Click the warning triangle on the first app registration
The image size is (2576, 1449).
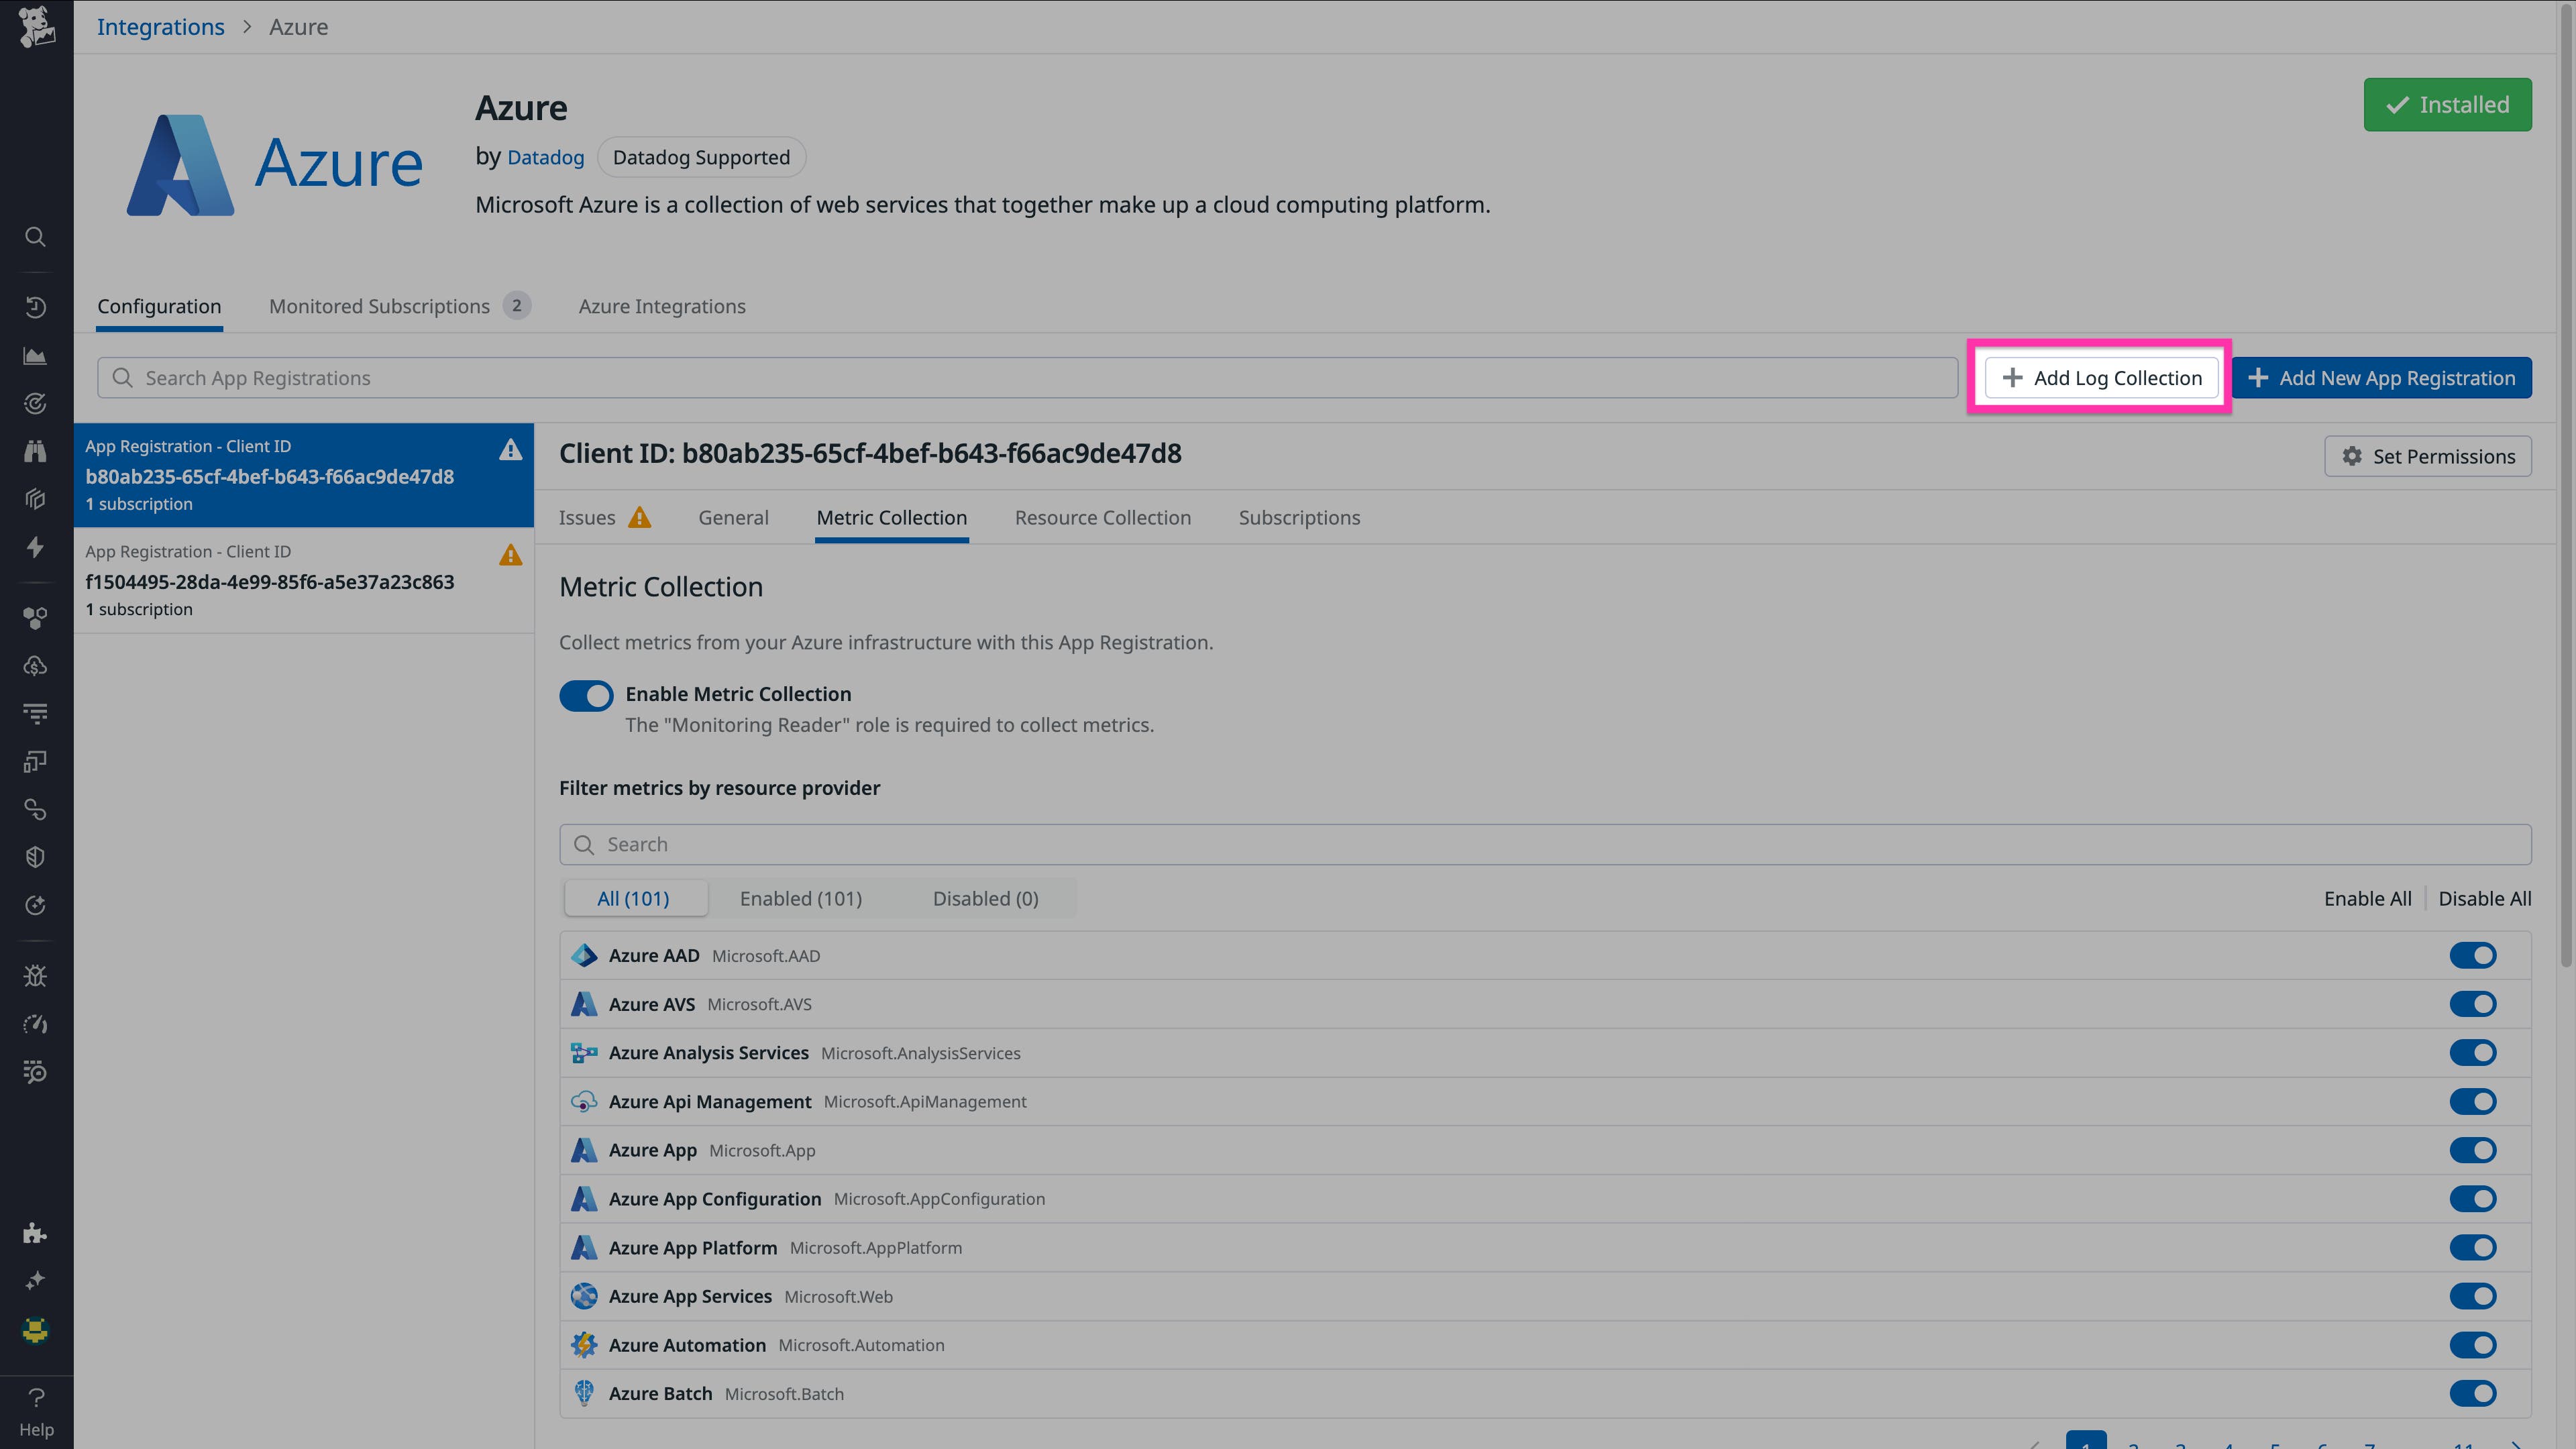tap(511, 450)
